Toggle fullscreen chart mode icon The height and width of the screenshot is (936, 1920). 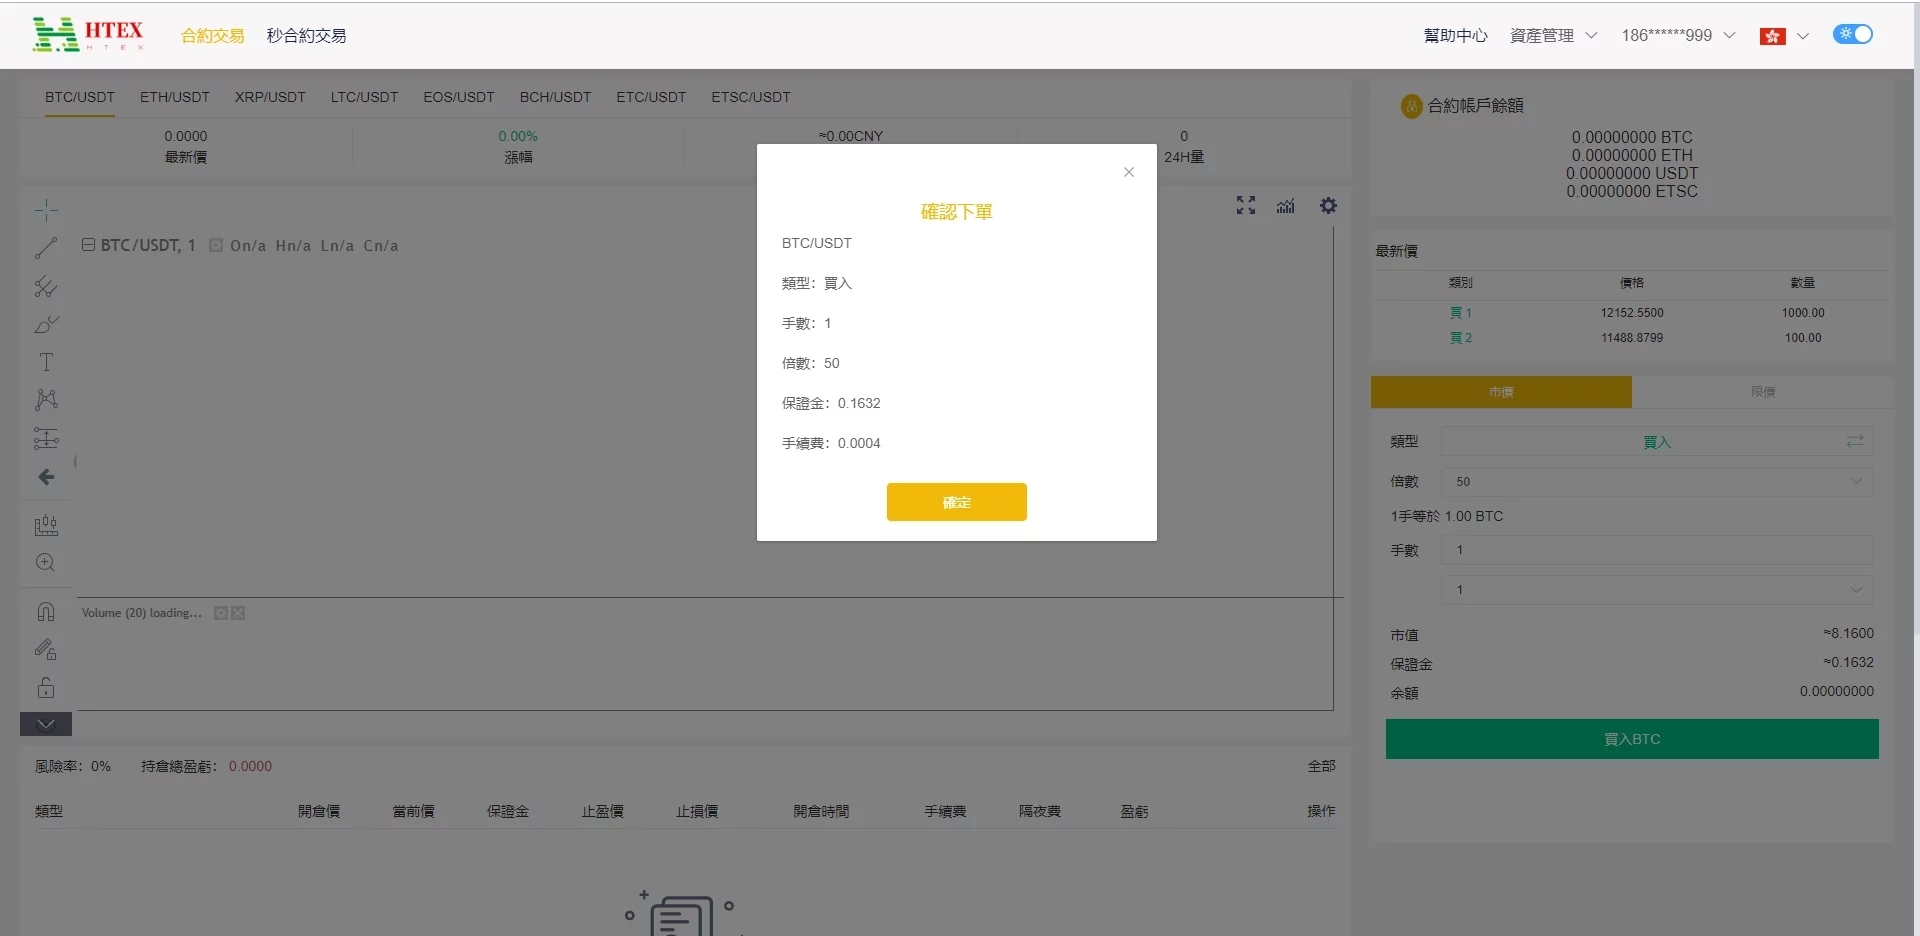(x=1245, y=206)
